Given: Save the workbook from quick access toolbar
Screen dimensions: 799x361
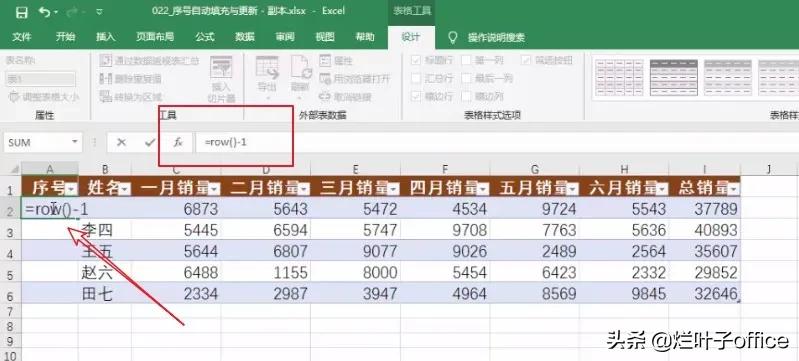Looking at the screenshot, I should point(21,11).
